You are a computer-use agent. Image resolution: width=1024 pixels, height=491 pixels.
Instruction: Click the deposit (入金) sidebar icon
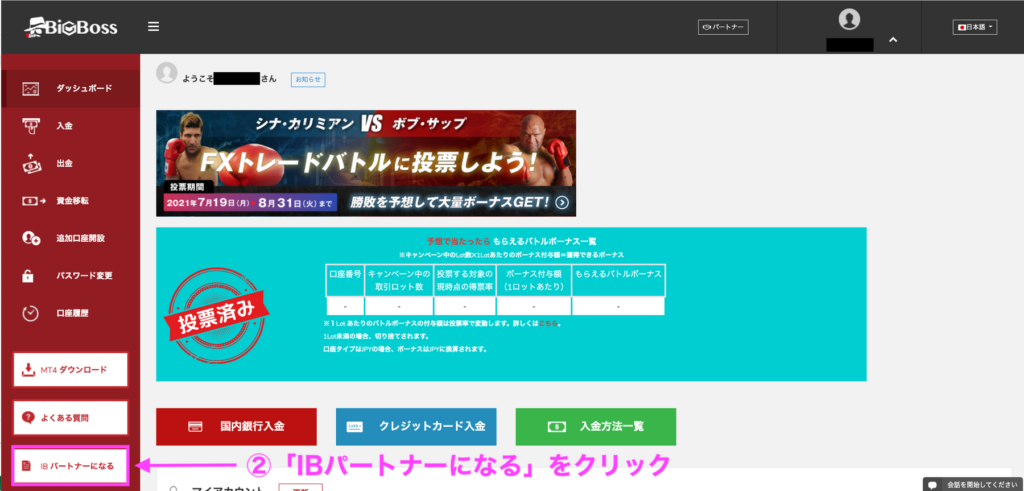pyautogui.click(x=31, y=126)
